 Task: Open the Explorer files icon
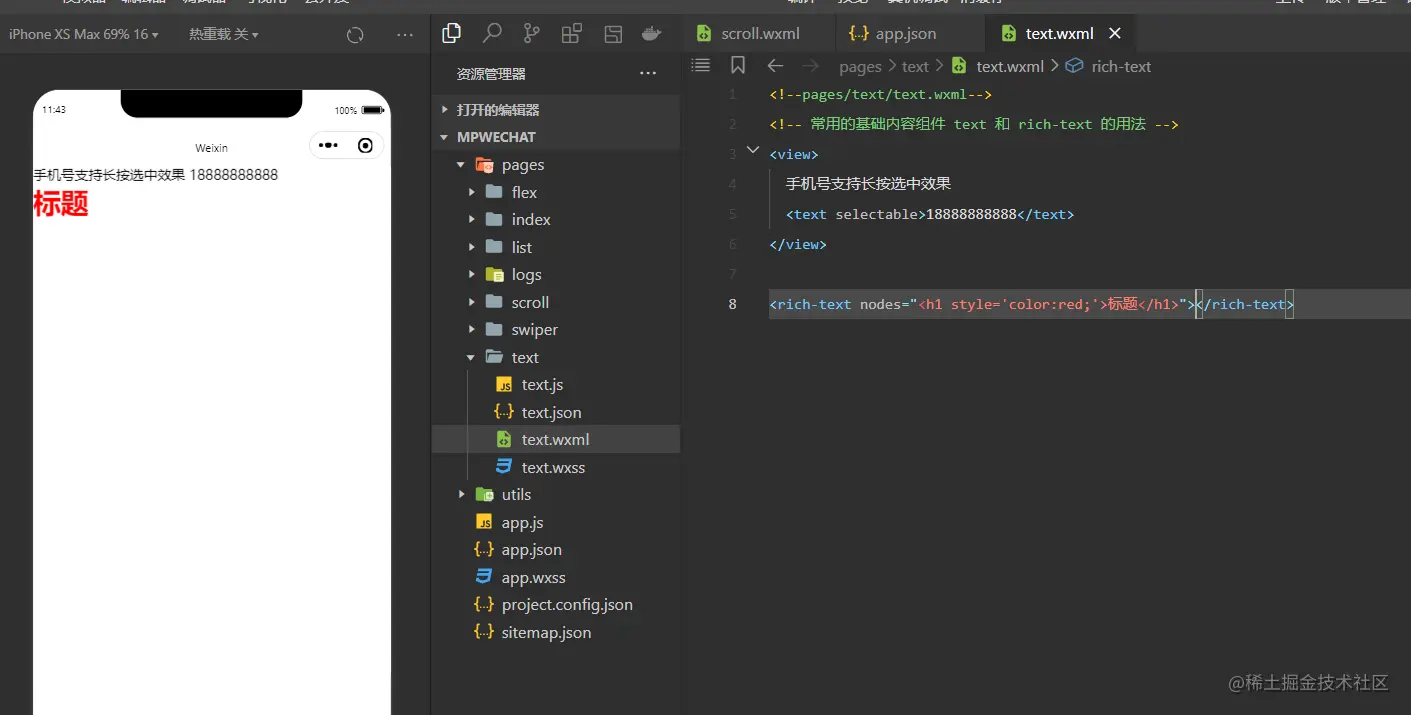click(451, 34)
